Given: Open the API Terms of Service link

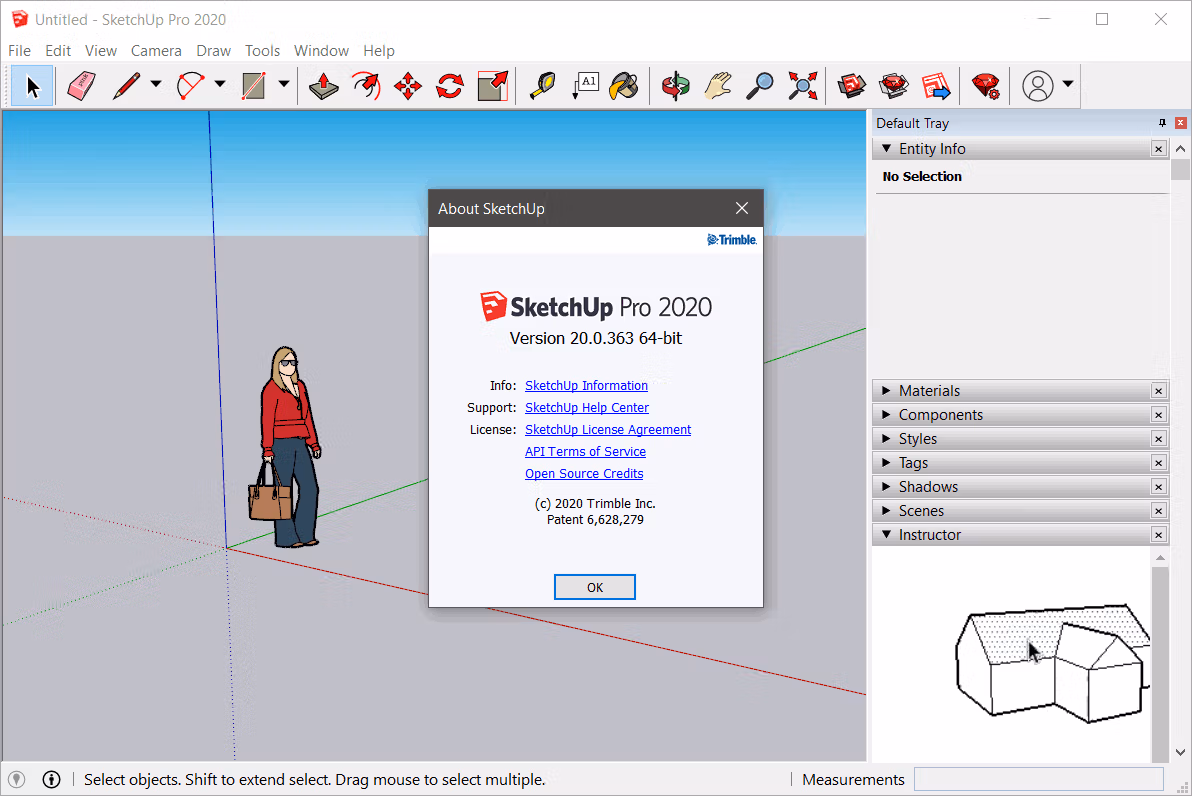Looking at the screenshot, I should 585,452.
